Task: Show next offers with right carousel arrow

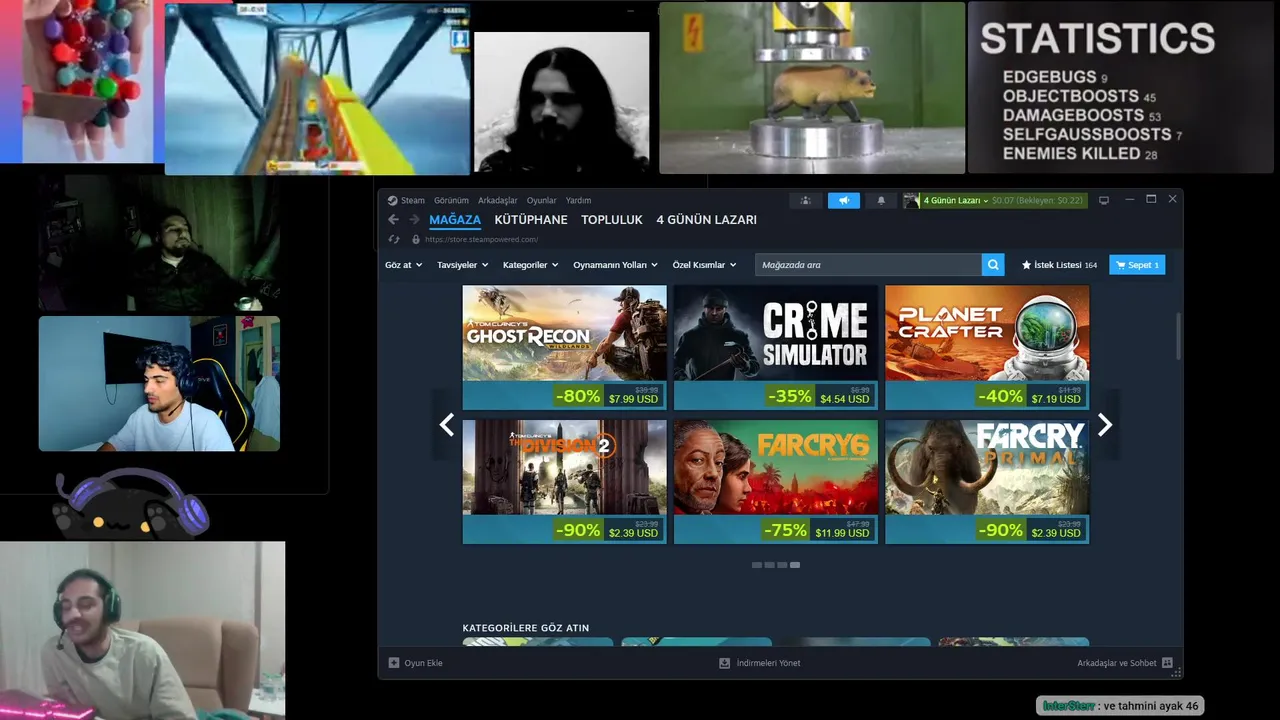Action: point(1105,425)
